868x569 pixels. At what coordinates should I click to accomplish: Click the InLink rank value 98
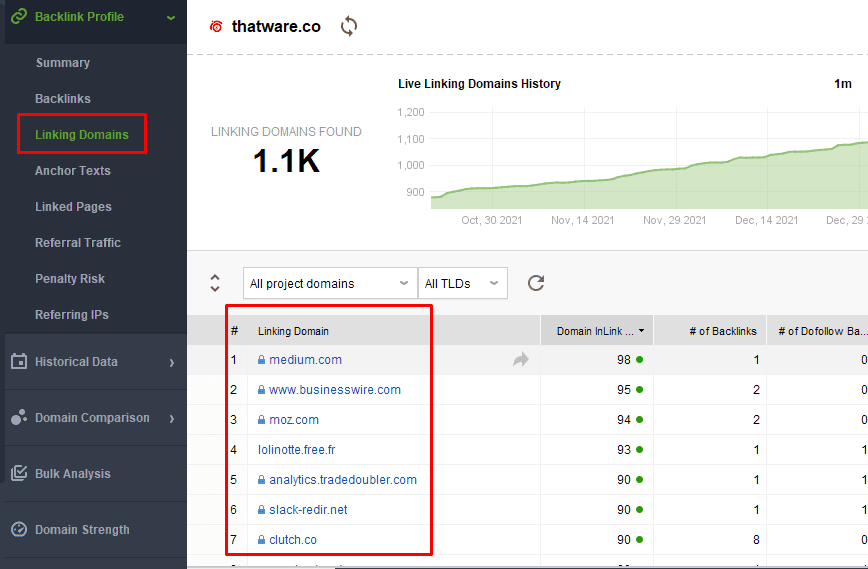pyautogui.click(x=624, y=360)
